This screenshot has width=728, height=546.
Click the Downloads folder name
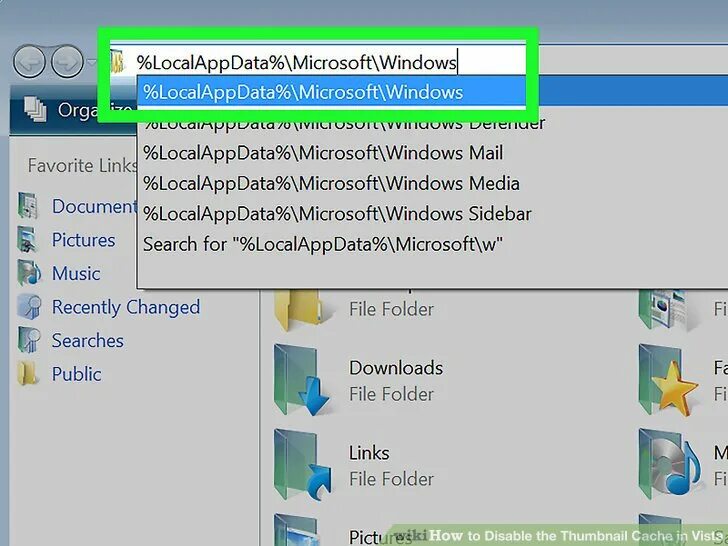[396, 368]
